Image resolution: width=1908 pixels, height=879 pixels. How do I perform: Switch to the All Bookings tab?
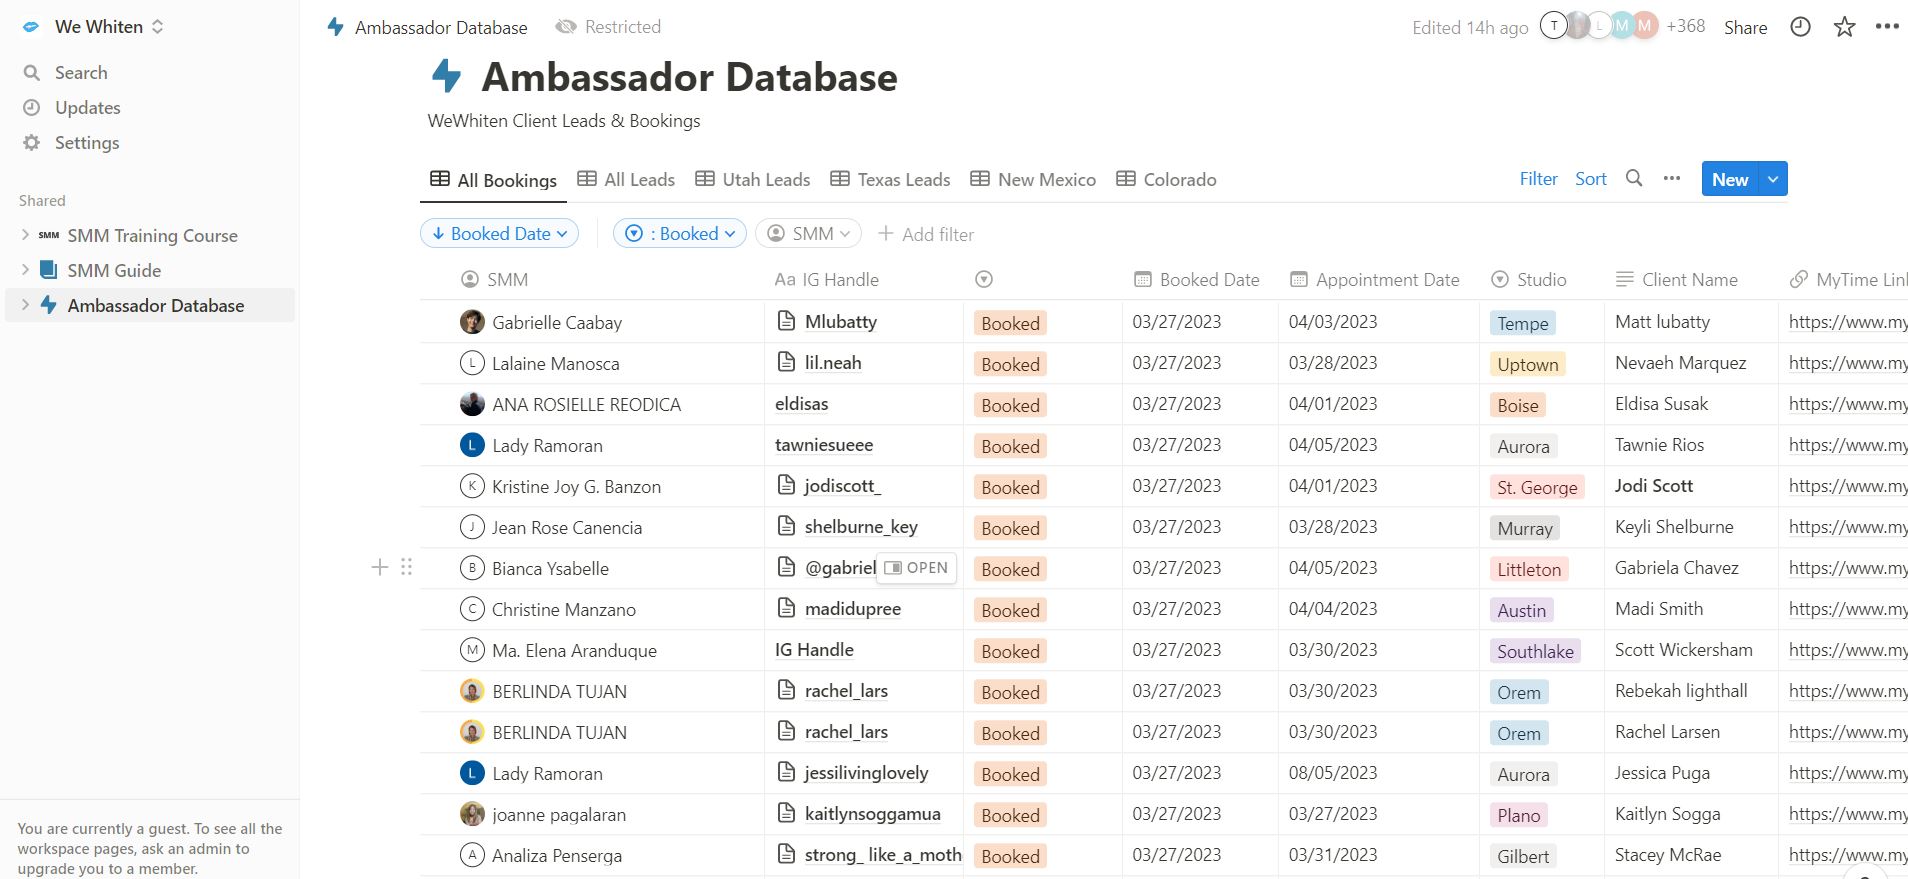(494, 180)
